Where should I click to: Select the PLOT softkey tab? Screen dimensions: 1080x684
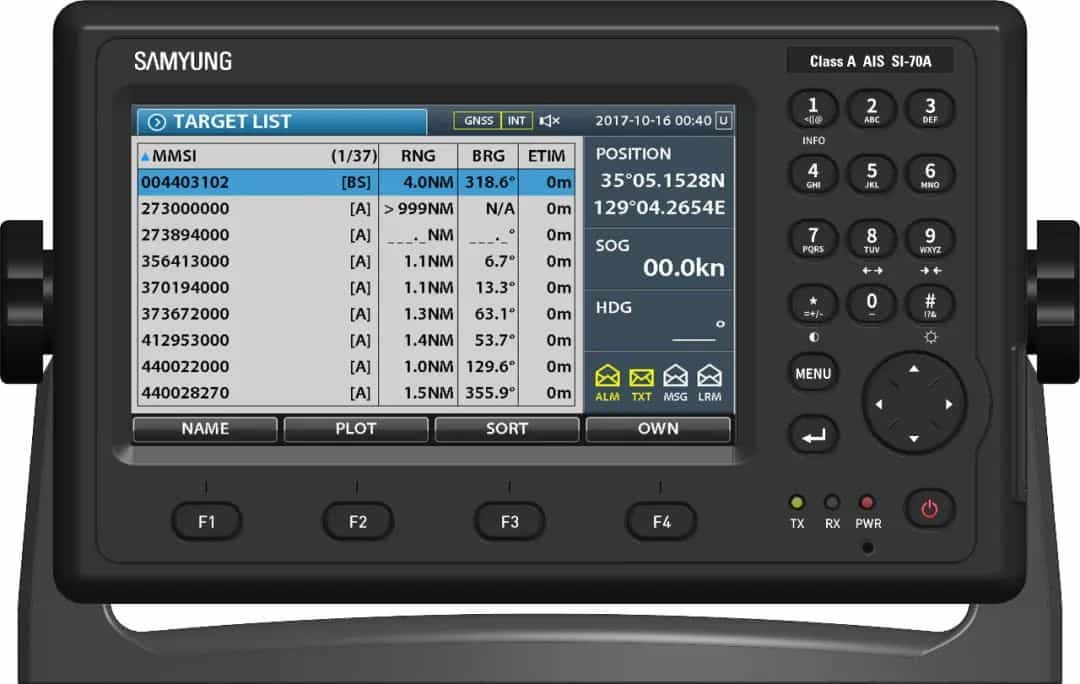356,429
